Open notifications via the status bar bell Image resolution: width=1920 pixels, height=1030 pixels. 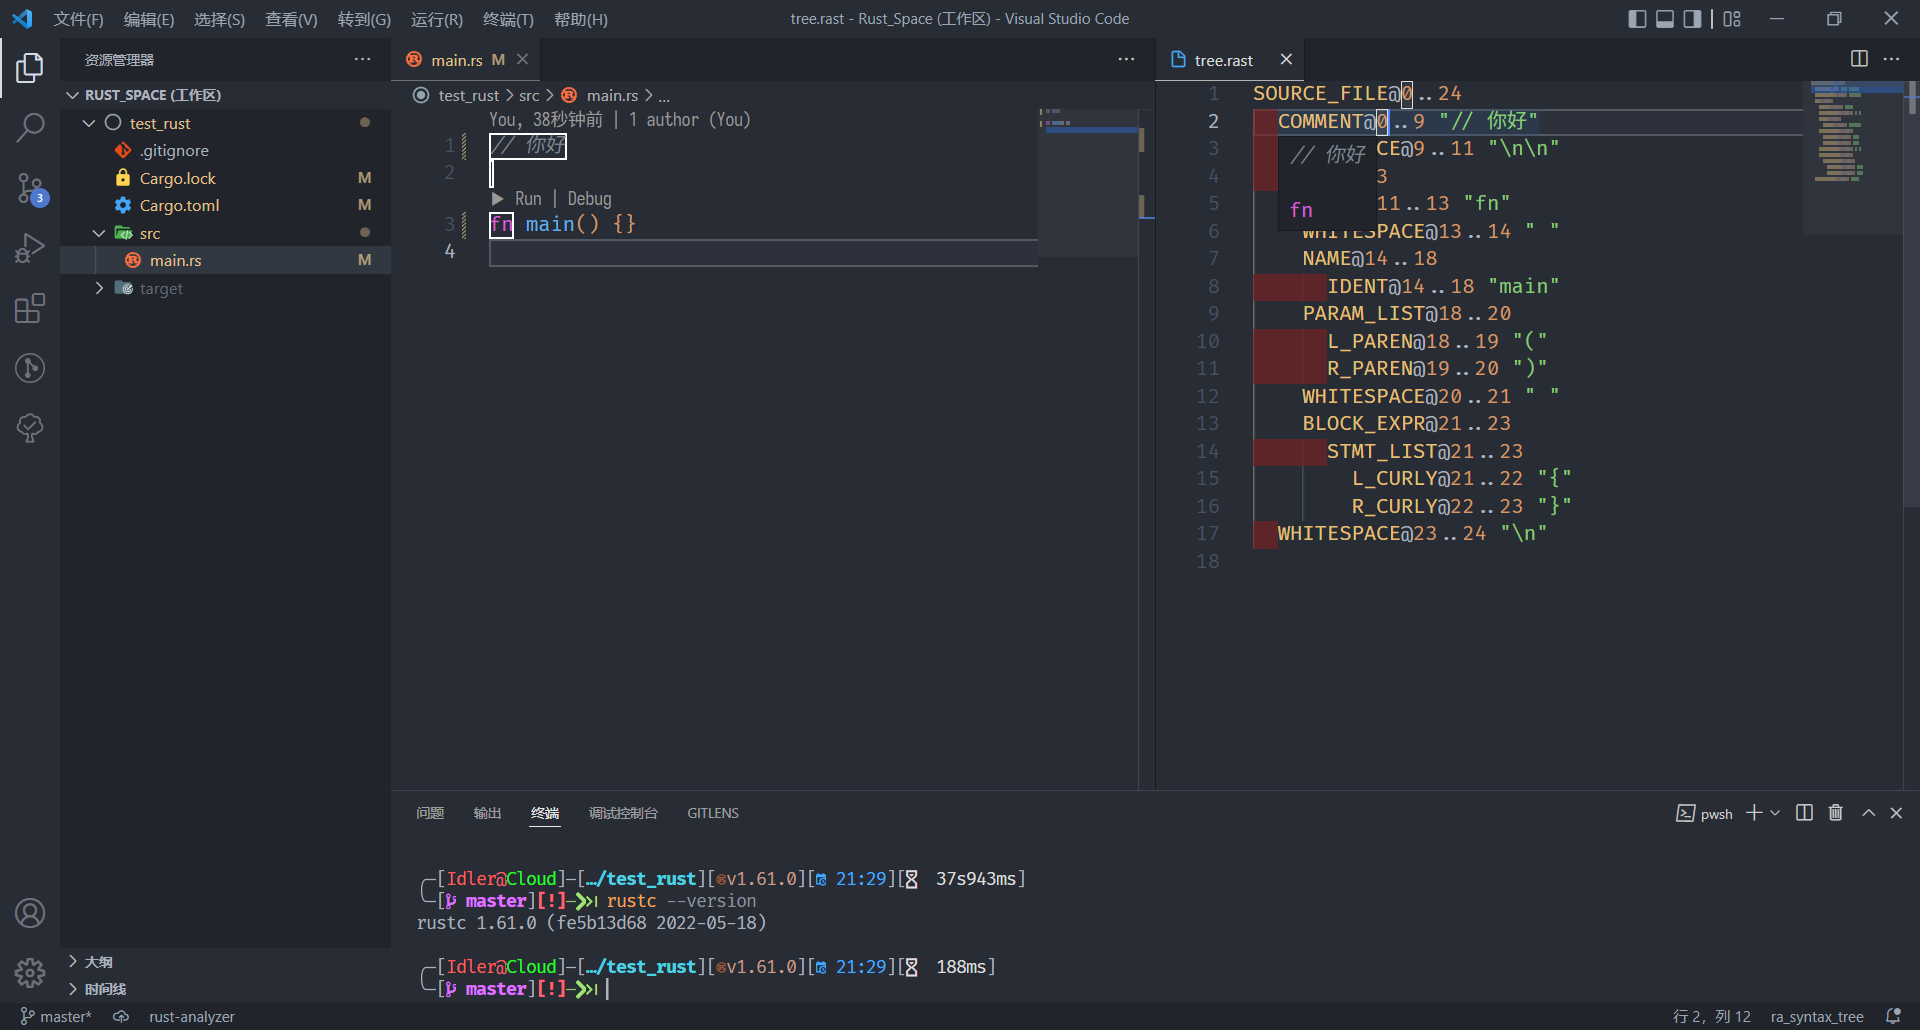point(1895,1016)
